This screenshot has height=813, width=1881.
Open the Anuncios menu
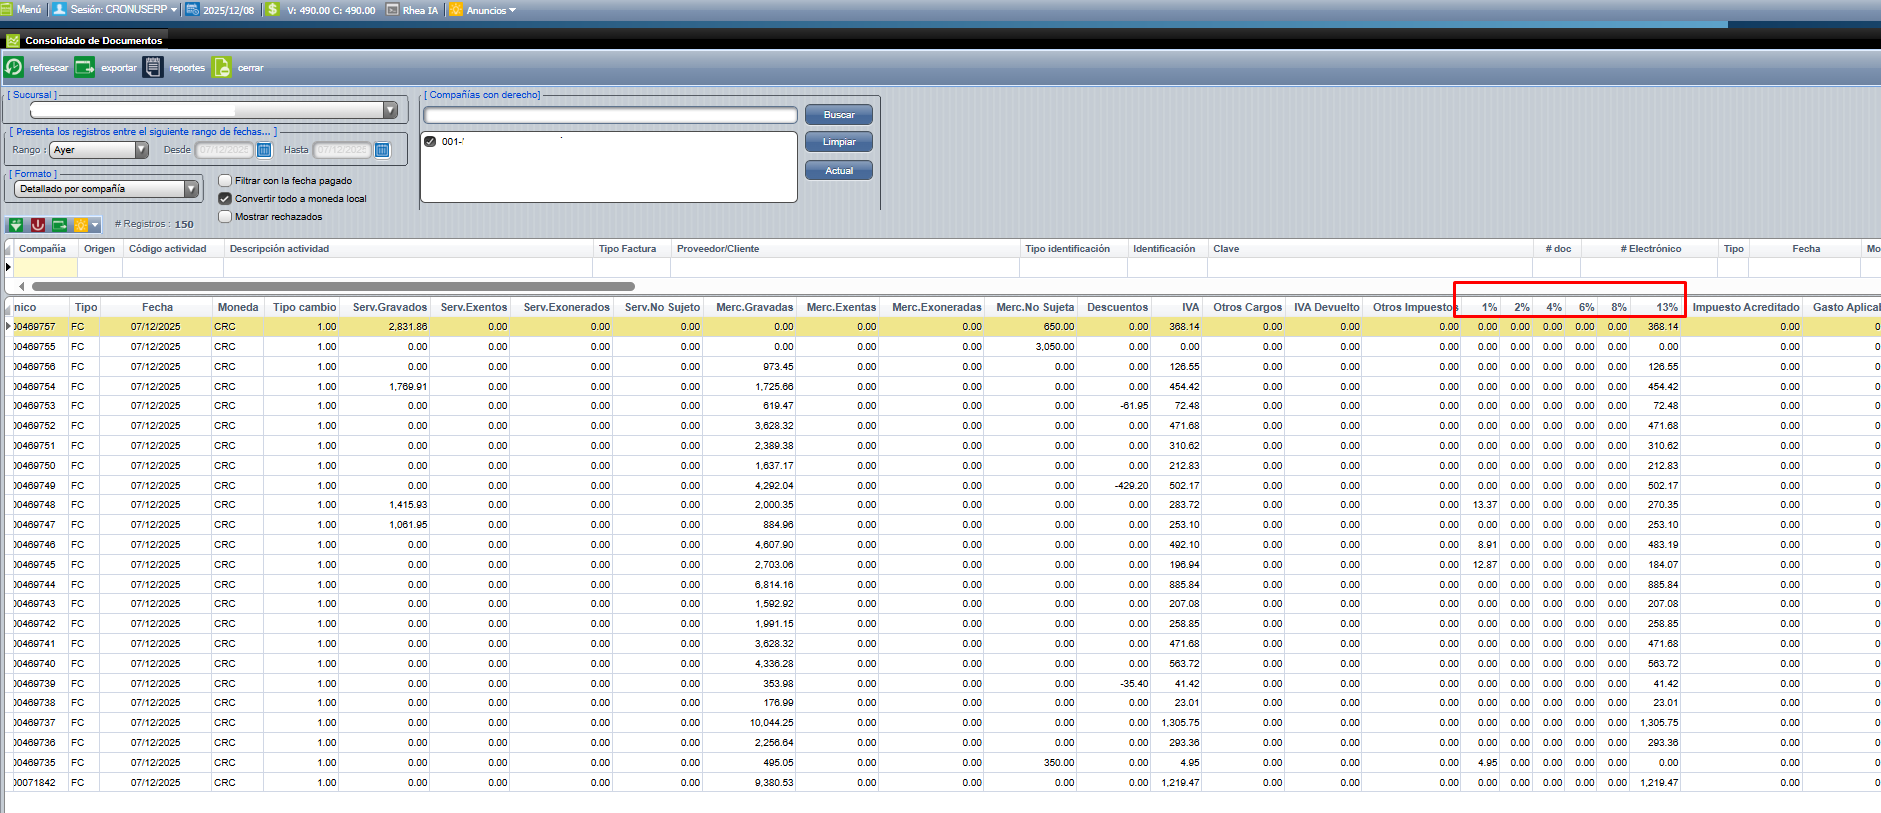point(485,10)
